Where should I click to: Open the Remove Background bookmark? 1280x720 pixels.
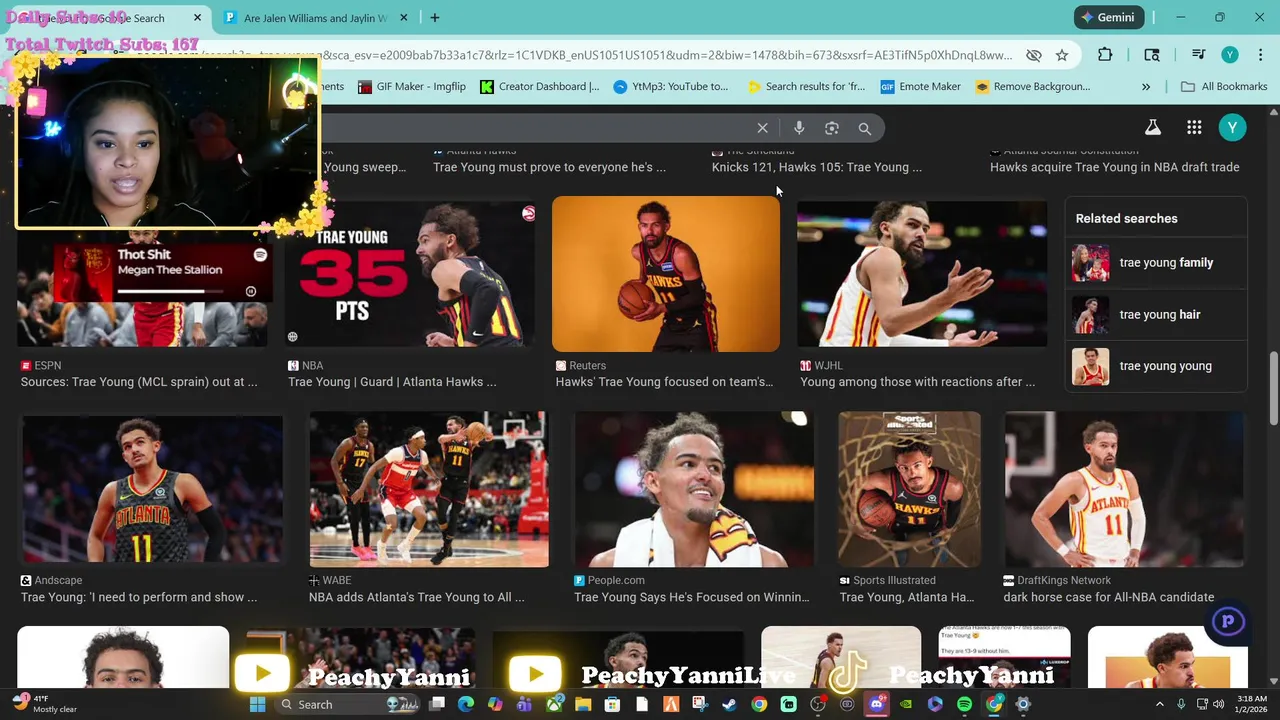tap(1033, 87)
